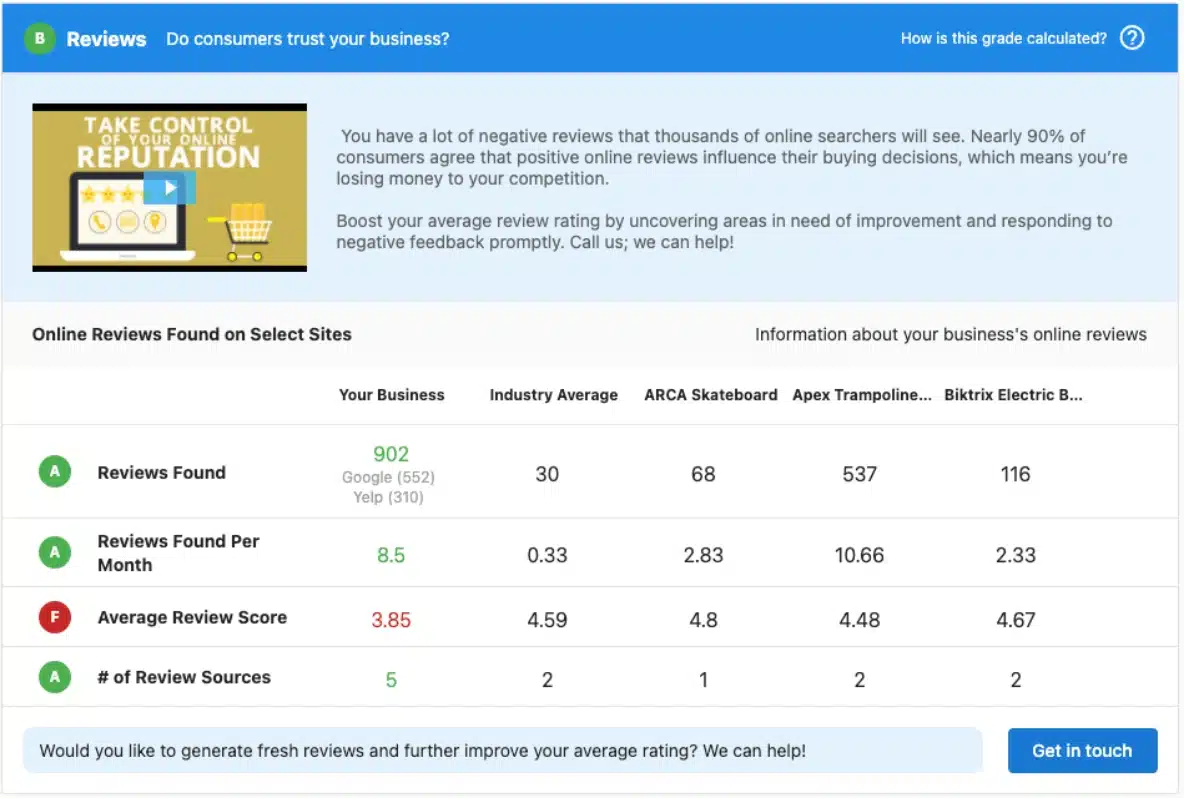Click the red F badge for Average Review Score
The image size is (1184, 798).
55,617
